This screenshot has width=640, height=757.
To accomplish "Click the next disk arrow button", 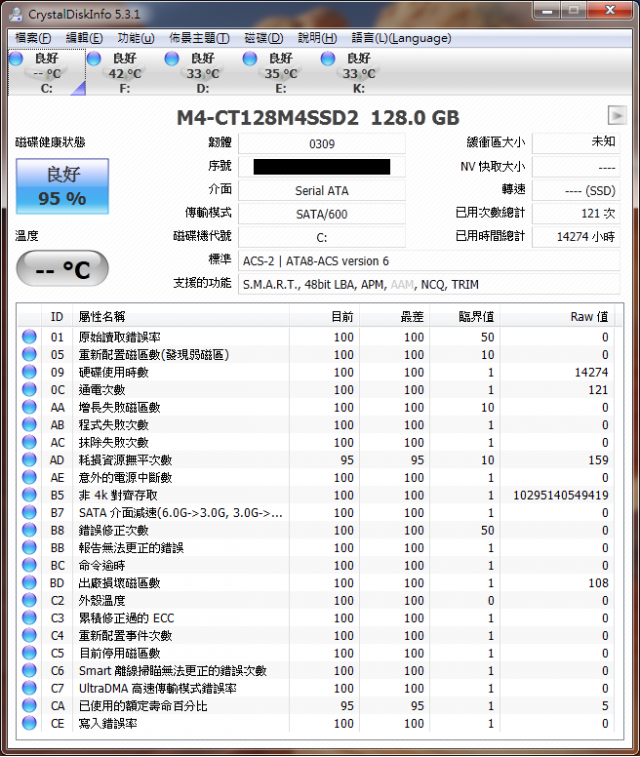I will [x=617, y=115].
